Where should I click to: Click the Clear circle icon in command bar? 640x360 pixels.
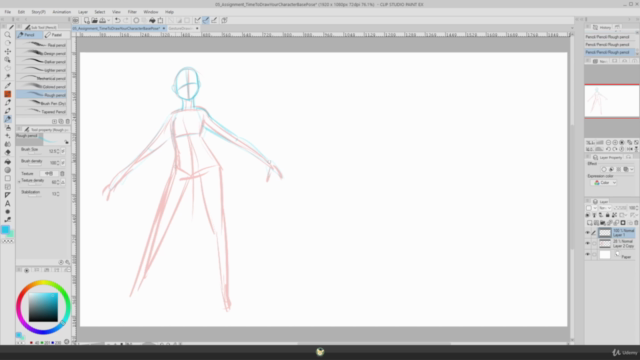pyautogui.click(x=136, y=20)
